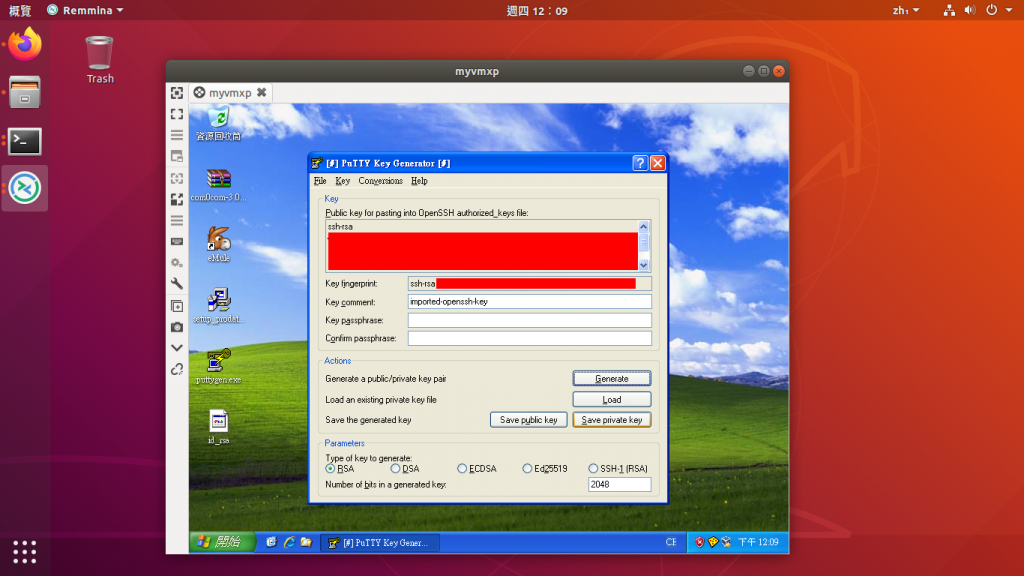Click Save private key
Viewport: 1024px width, 576px height.
tap(612, 420)
